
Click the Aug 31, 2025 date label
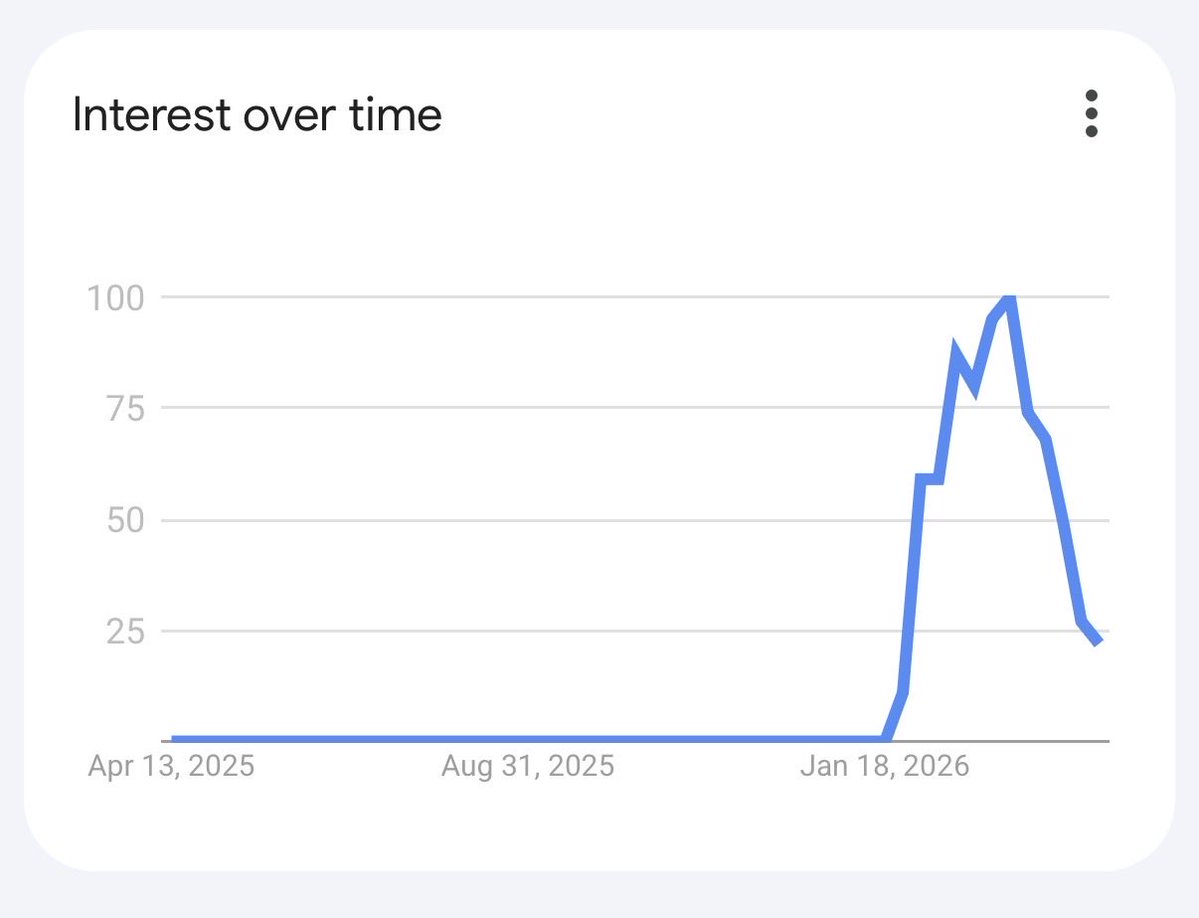pos(528,767)
